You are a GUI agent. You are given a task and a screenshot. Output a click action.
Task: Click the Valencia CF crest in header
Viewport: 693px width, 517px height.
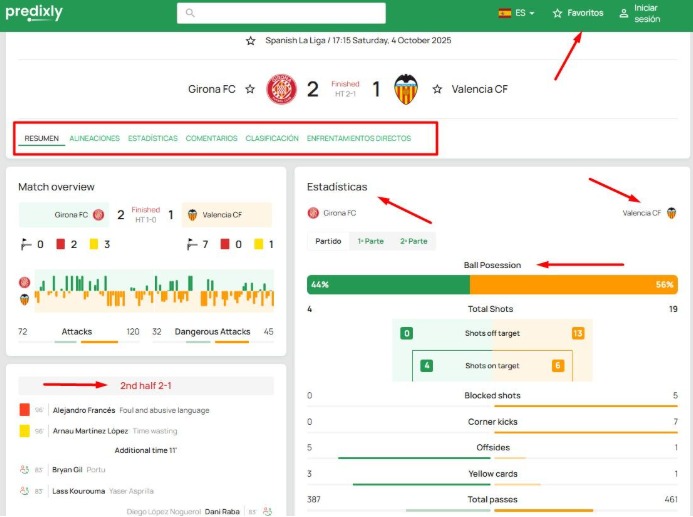tap(405, 89)
